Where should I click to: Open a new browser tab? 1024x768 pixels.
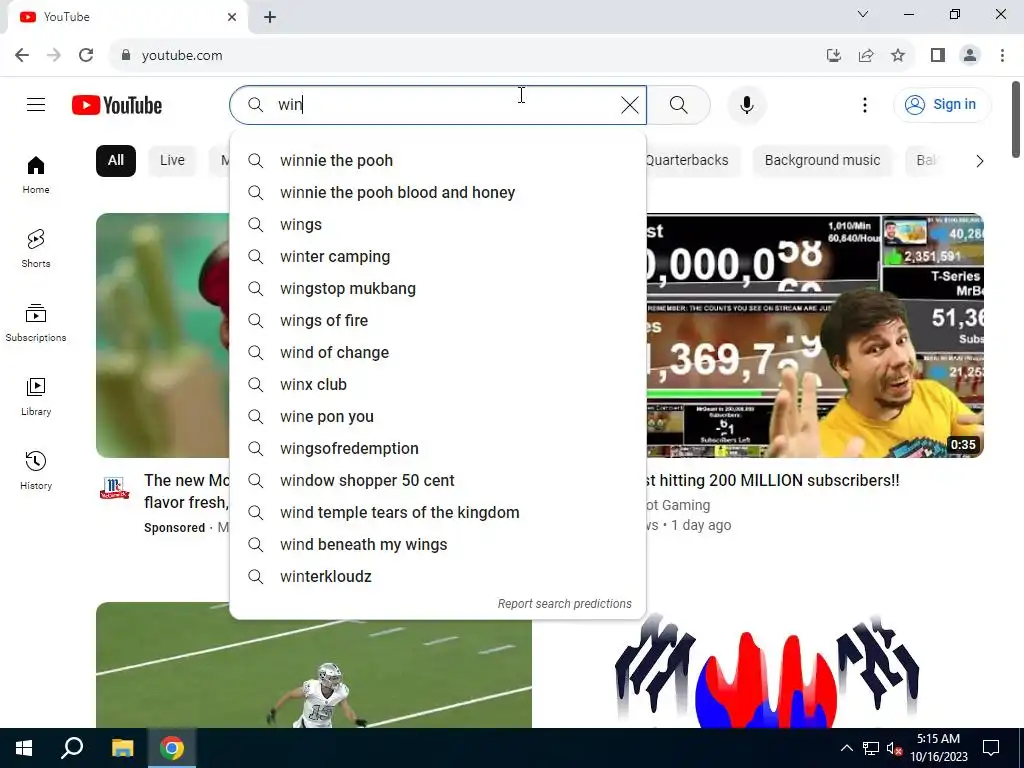tap(270, 18)
